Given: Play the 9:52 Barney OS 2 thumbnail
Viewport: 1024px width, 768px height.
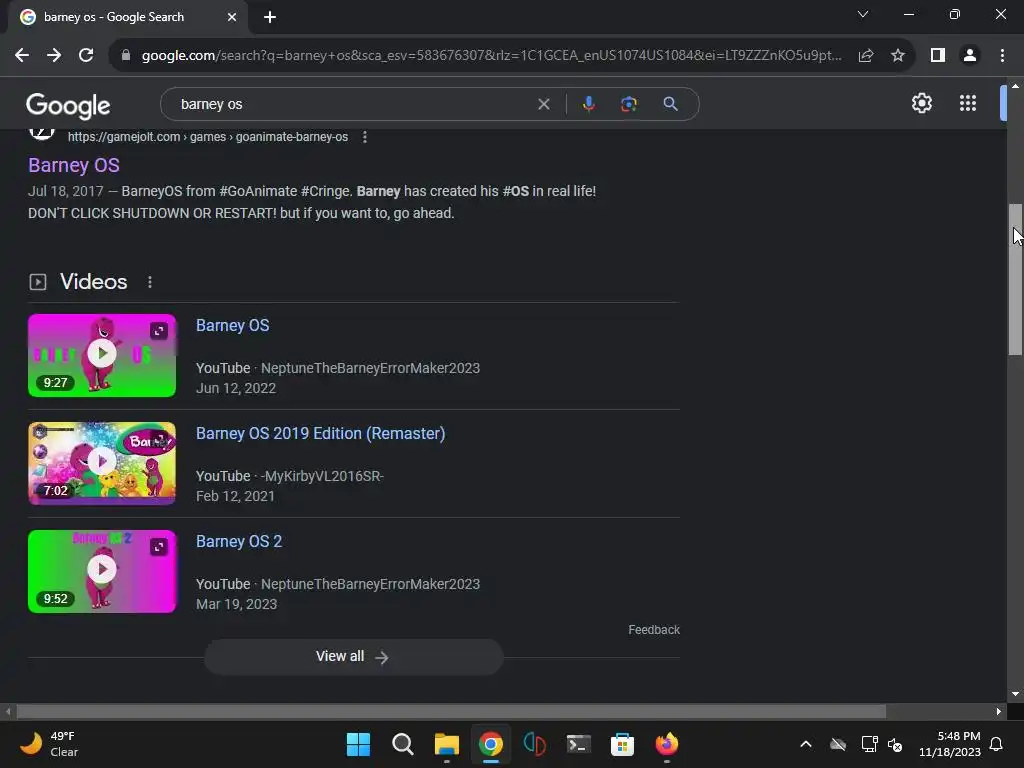Looking at the screenshot, I should 102,571.
